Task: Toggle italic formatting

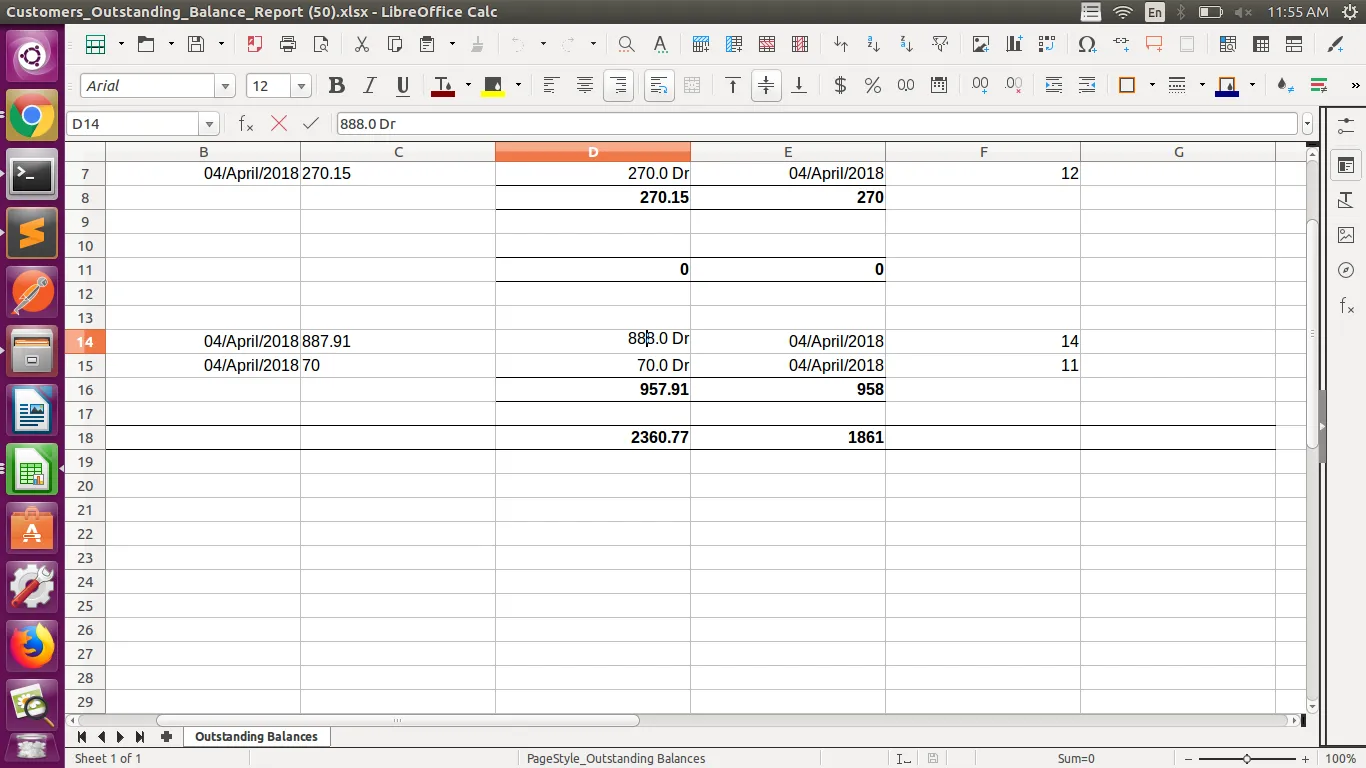Action: point(370,86)
